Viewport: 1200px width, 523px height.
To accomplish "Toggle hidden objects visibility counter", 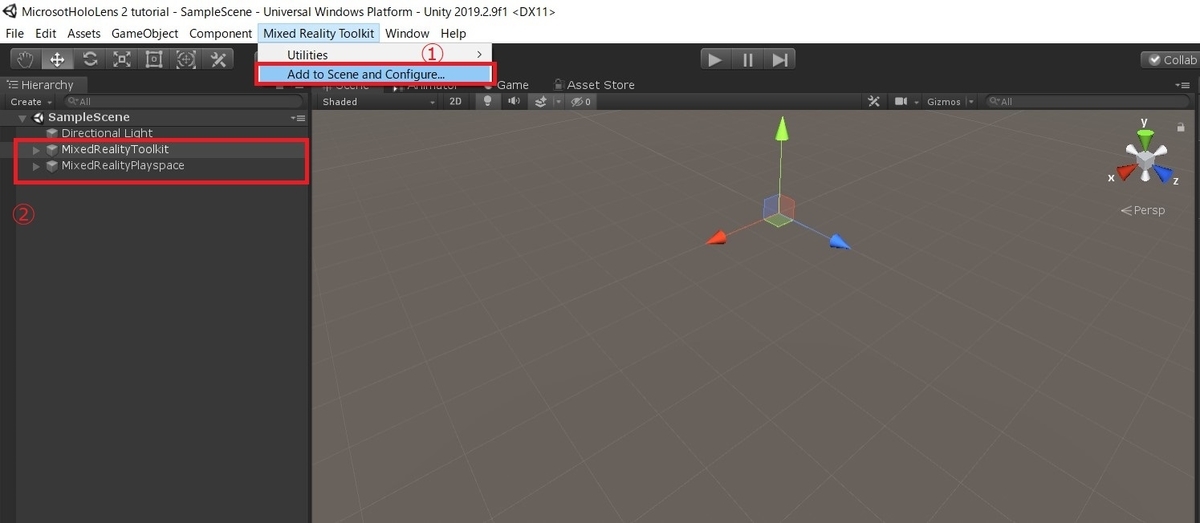I will pos(580,102).
